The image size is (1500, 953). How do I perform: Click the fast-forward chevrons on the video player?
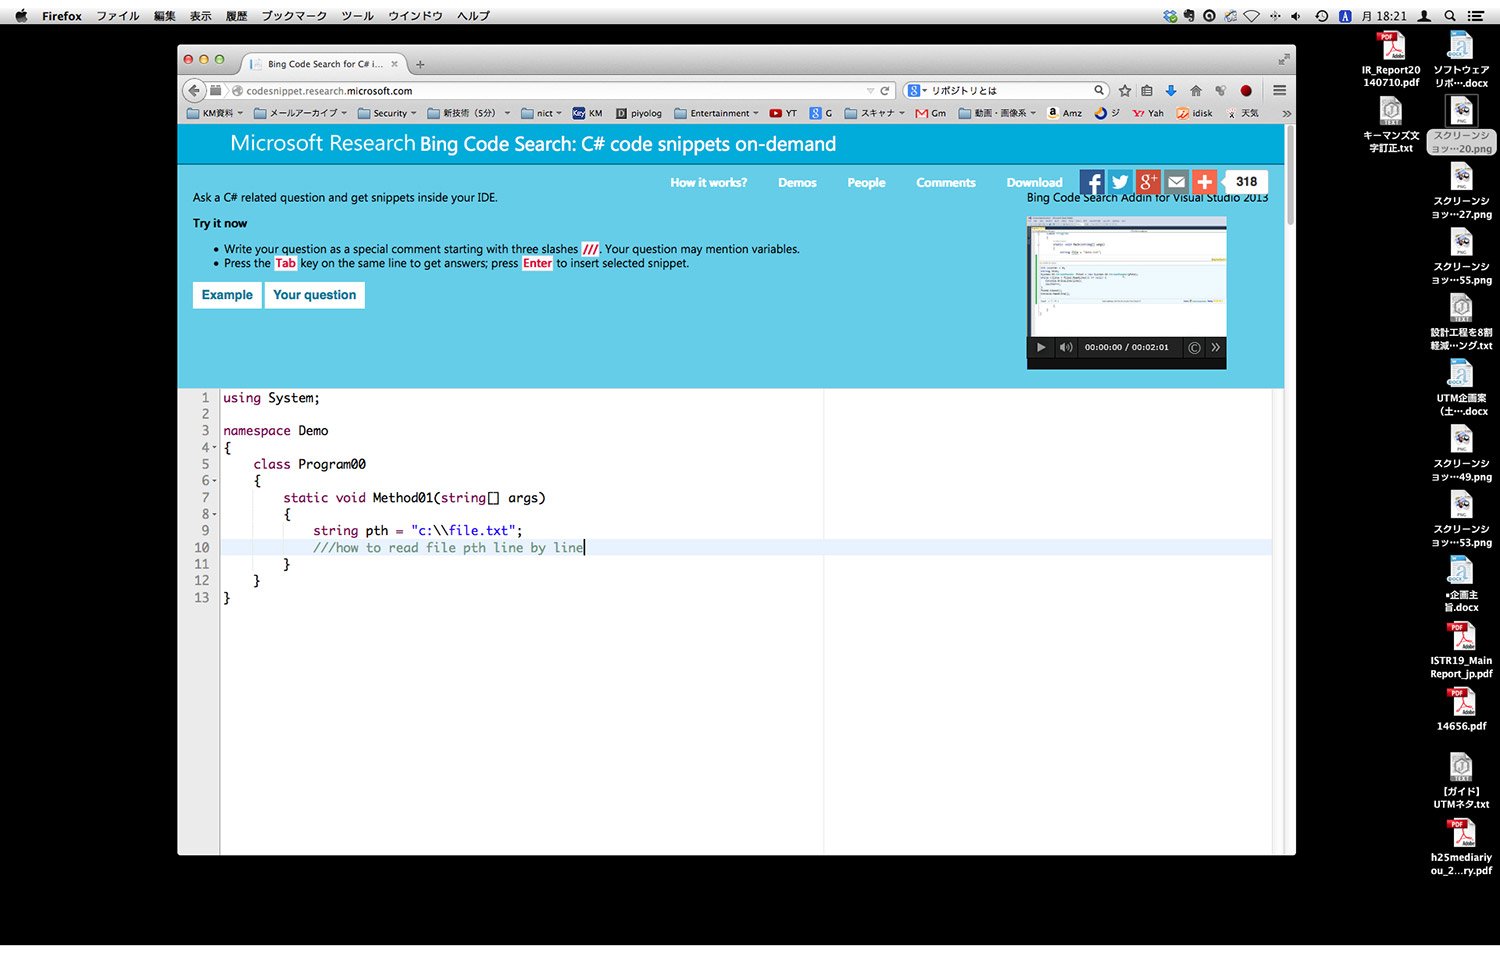1215,347
